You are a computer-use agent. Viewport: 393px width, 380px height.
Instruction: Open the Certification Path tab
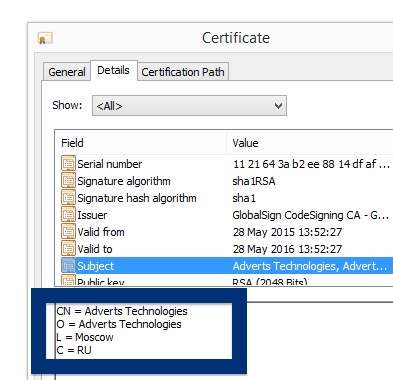pos(183,72)
